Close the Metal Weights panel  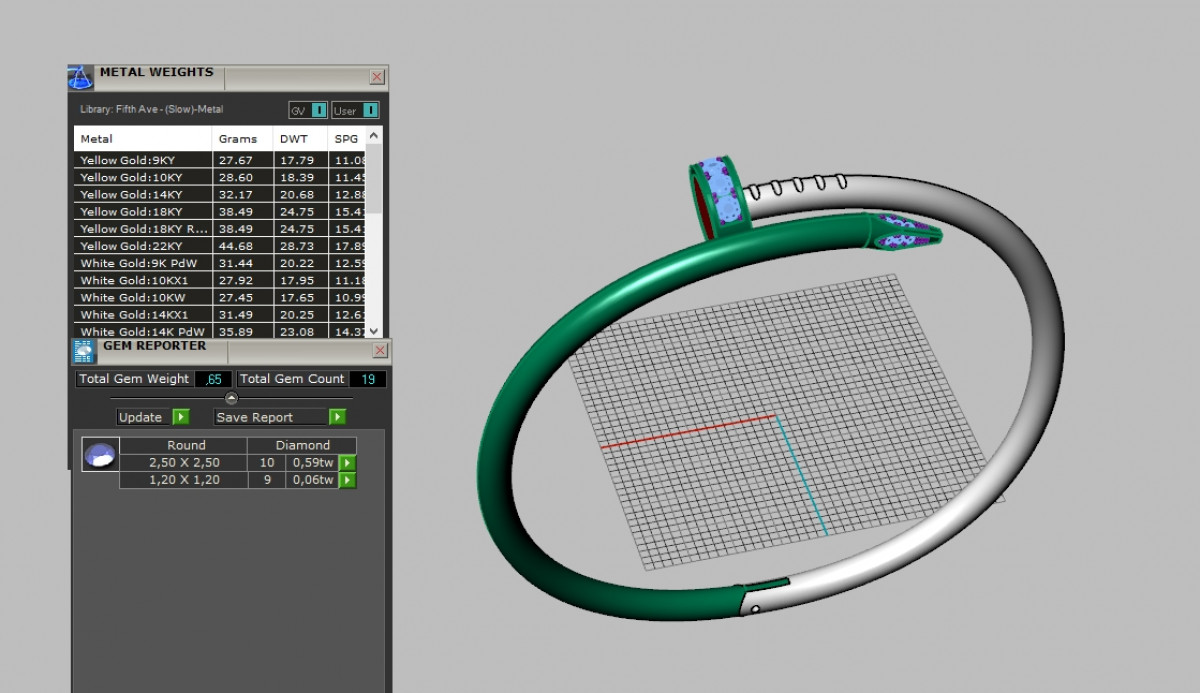[x=376, y=77]
